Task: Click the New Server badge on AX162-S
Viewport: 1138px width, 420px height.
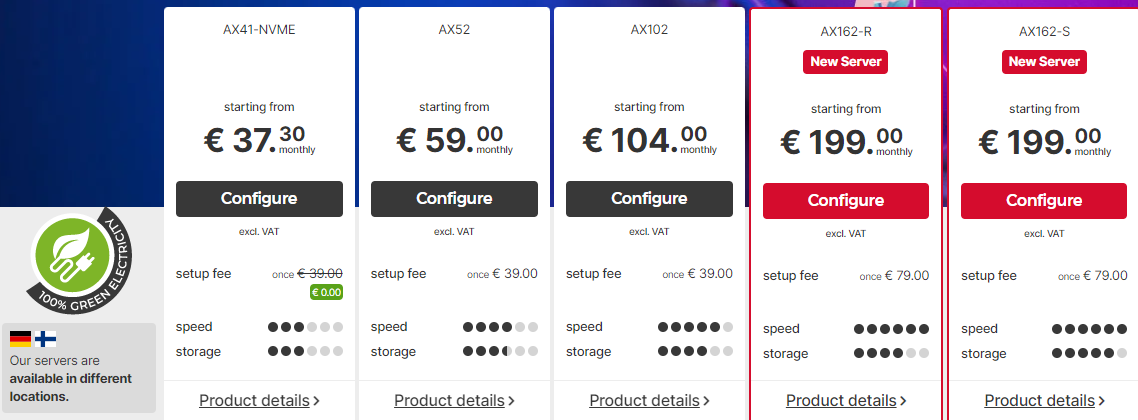Action: (x=1044, y=62)
